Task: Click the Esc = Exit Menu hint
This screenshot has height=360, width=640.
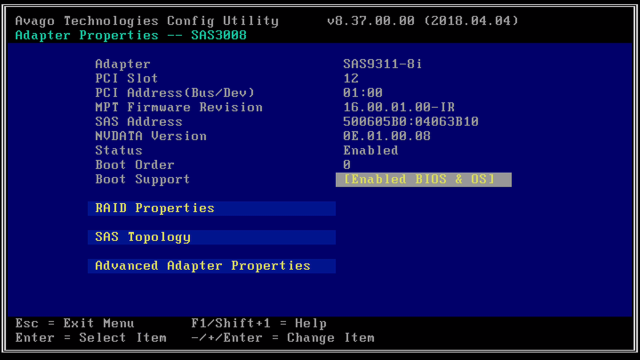Action: click(x=75, y=323)
